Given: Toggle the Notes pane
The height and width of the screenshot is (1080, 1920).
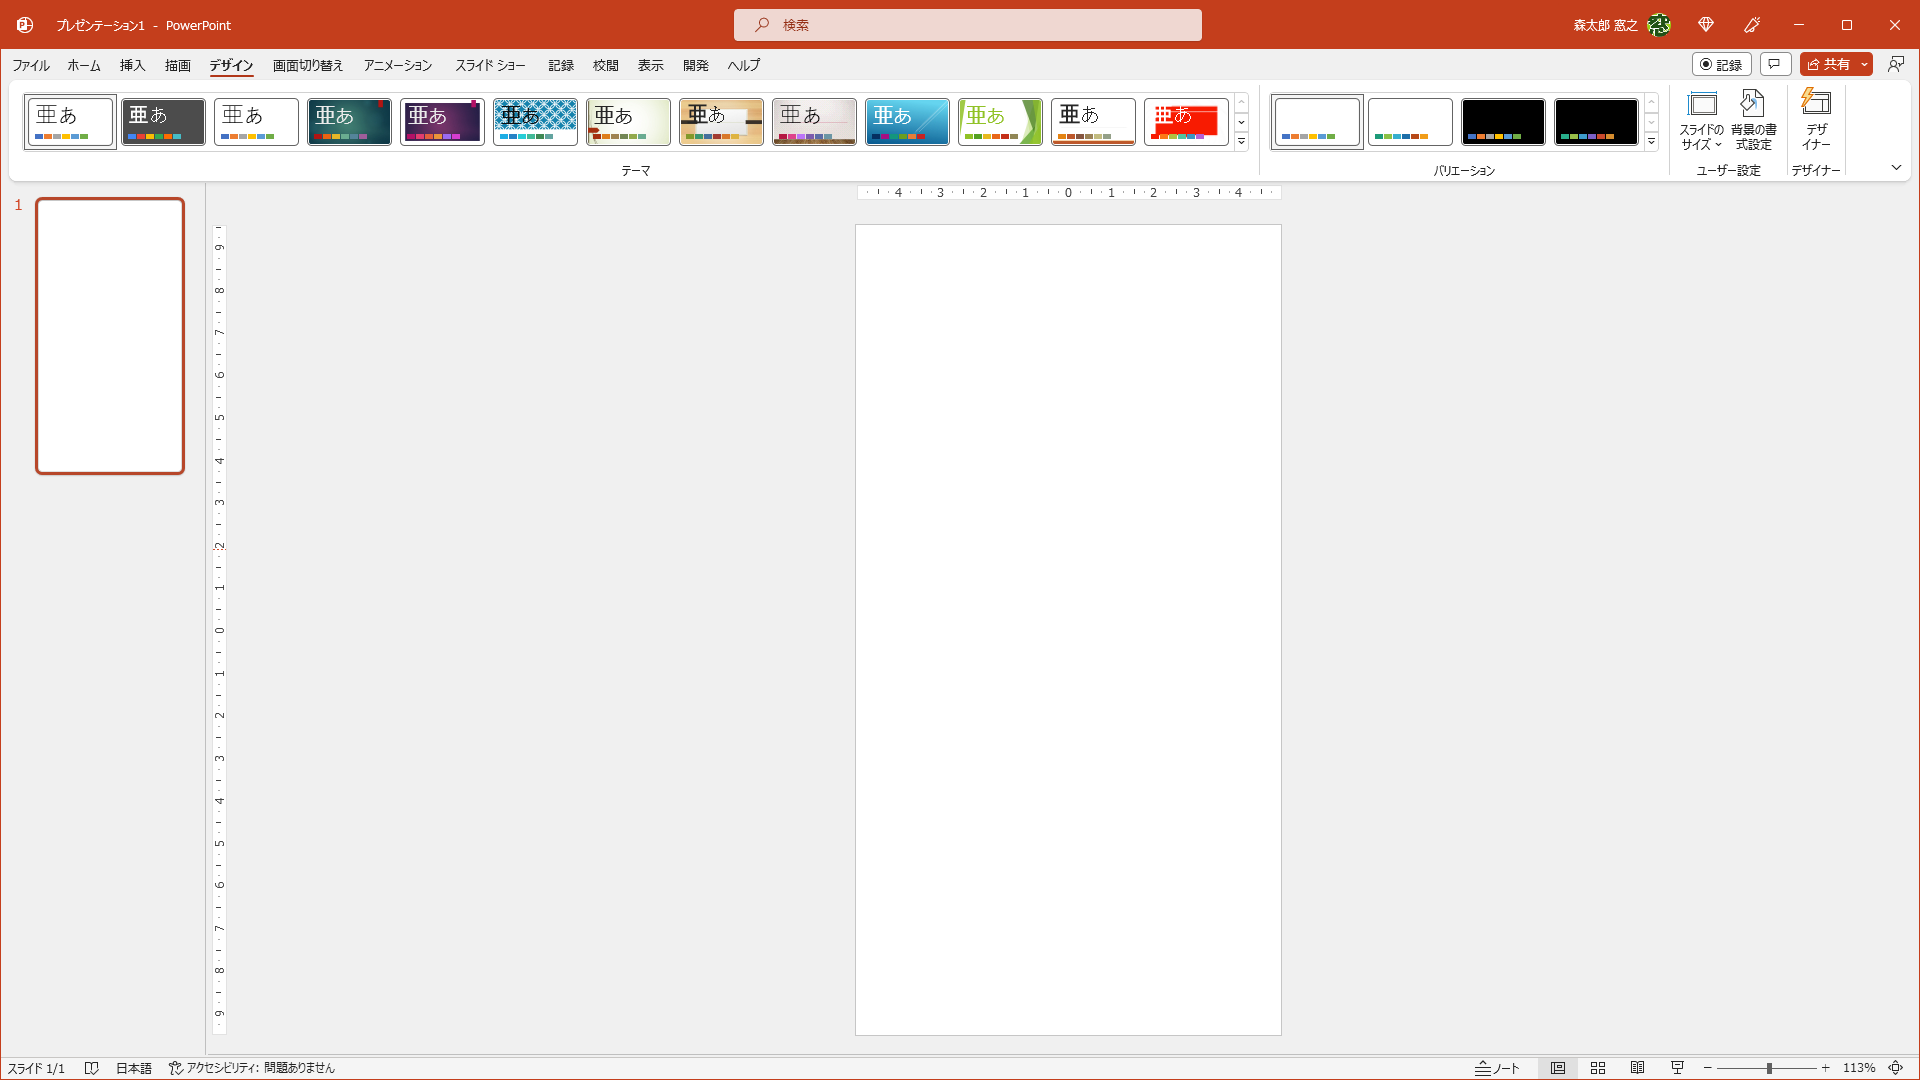Looking at the screenshot, I should (1497, 1068).
